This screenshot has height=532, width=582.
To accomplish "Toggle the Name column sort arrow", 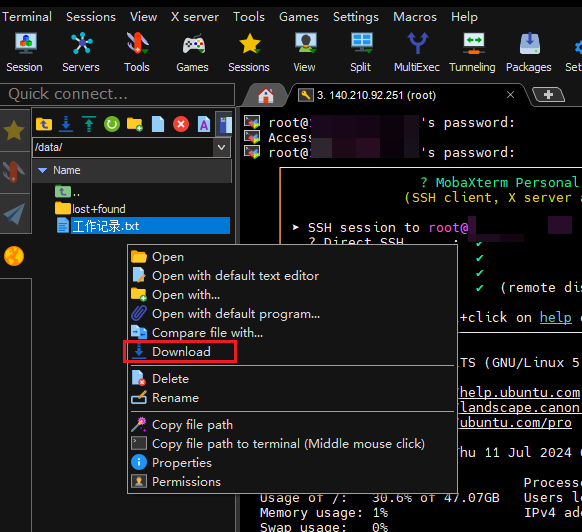I will coord(43,170).
